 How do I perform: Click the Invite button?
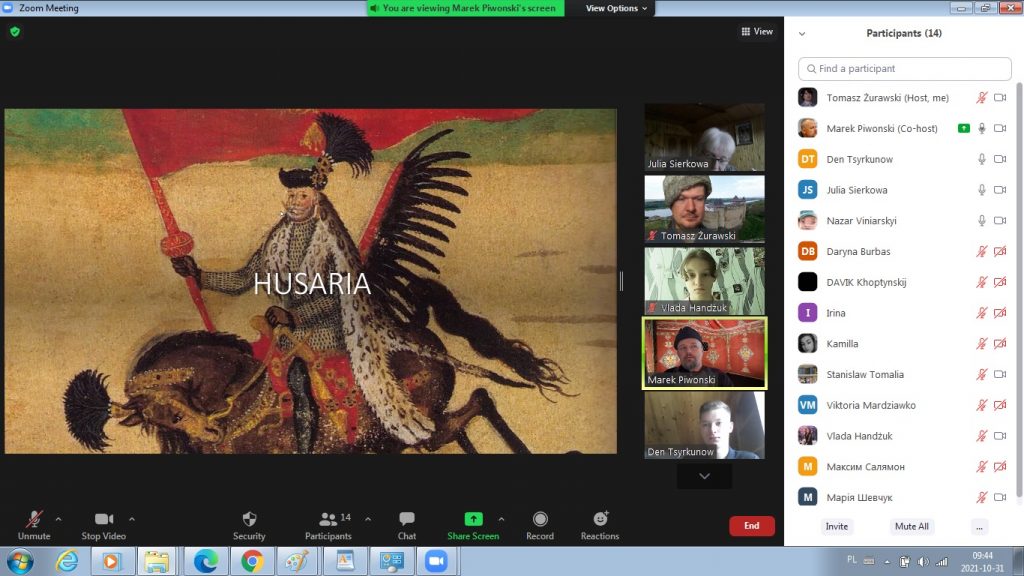(837, 526)
